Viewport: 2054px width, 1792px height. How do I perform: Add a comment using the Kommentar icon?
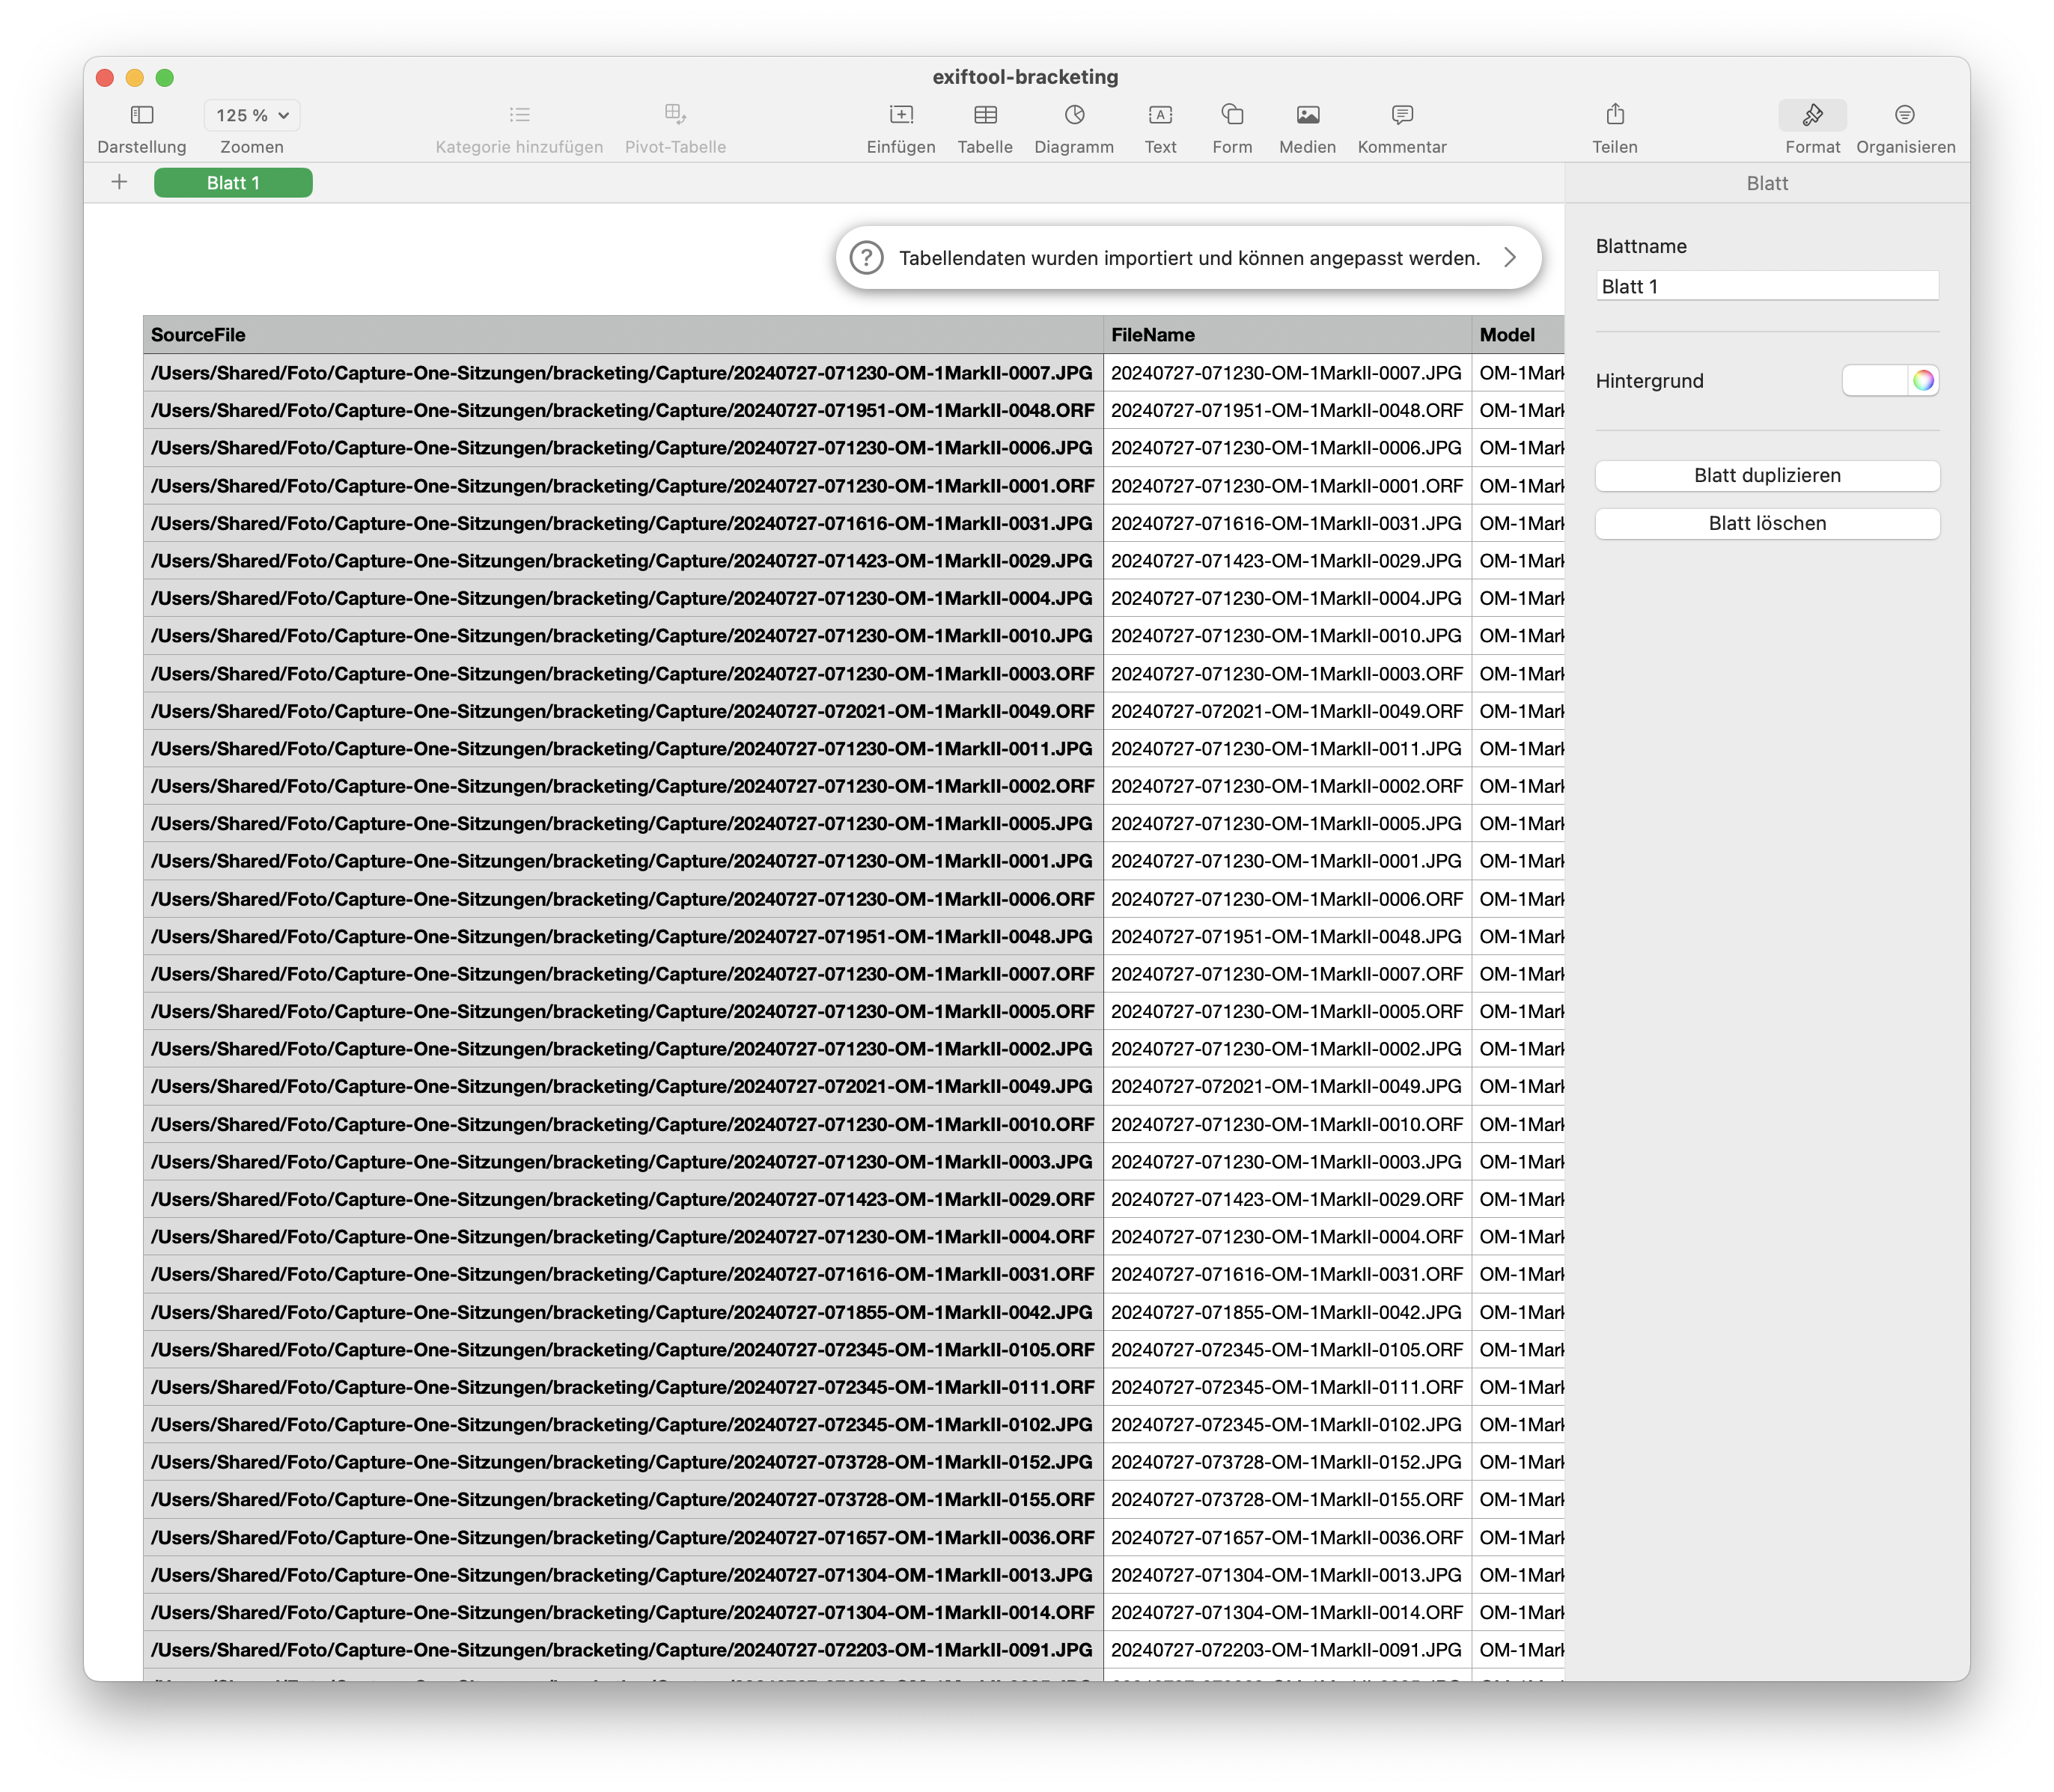tap(1402, 115)
